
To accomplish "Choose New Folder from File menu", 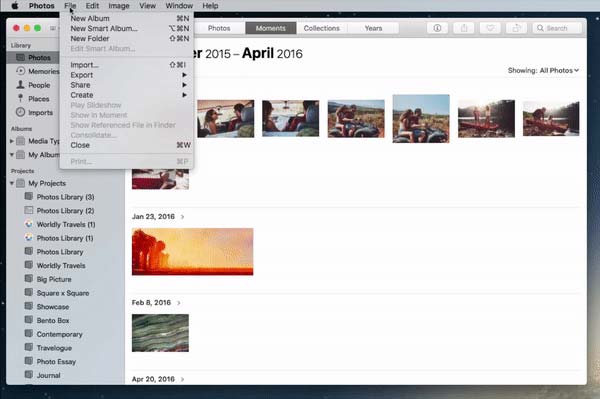I will click(x=127, y=38).
